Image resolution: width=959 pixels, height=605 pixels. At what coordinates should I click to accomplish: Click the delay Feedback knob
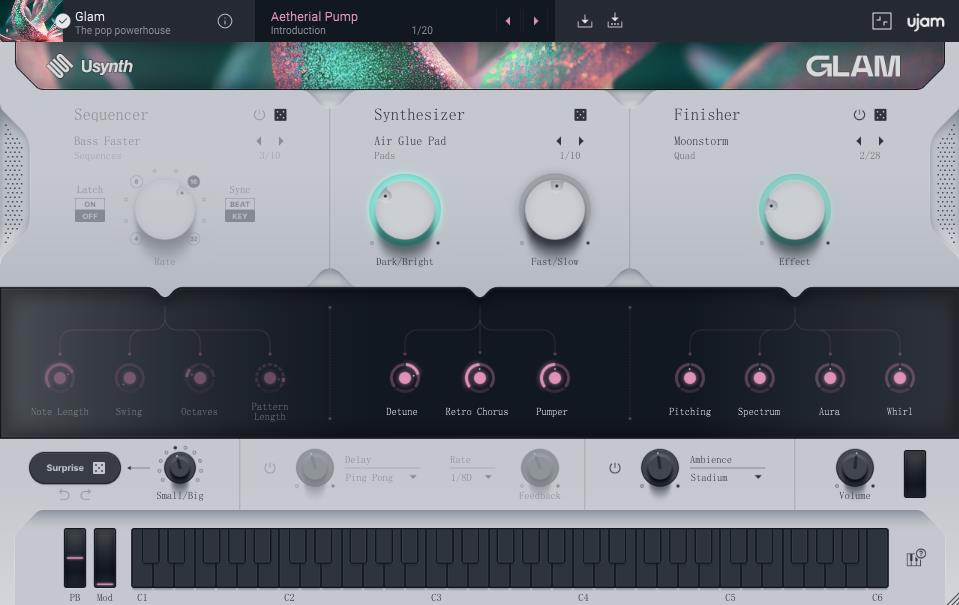point(539,468)
